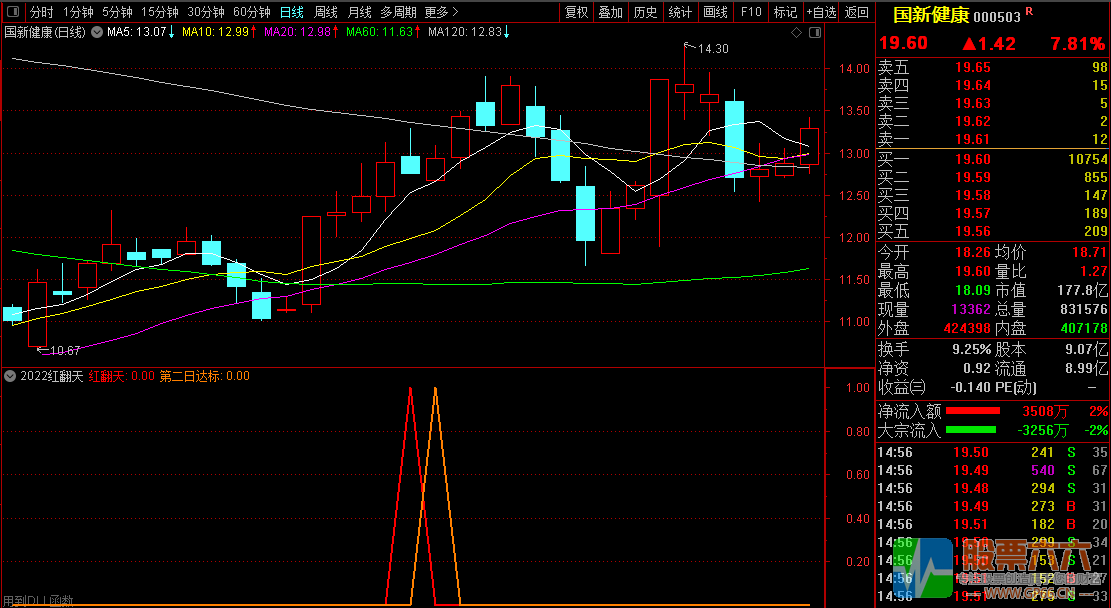Switch to the 分时 tab
1111x608 pixels.
[x=41, y=12]
